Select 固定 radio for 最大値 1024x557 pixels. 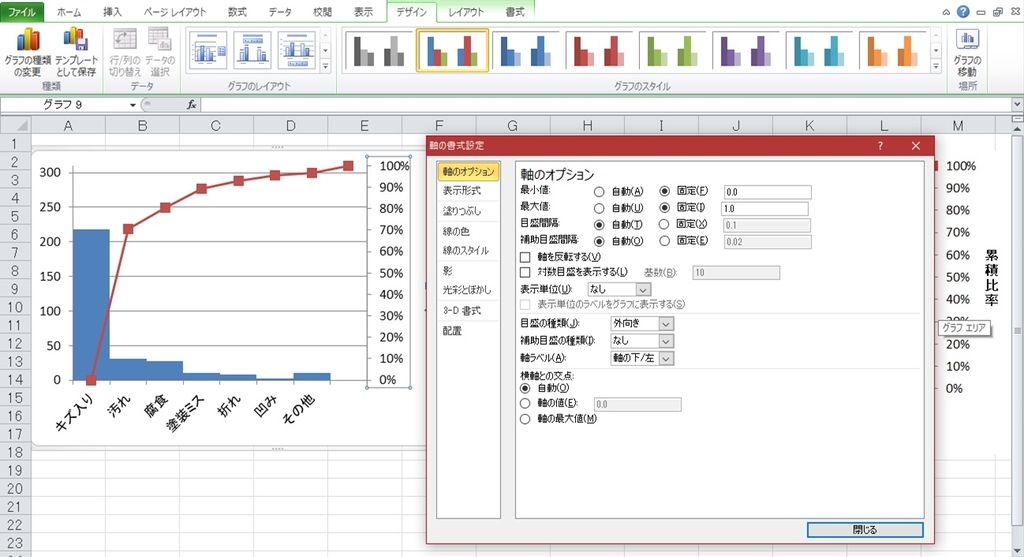pos(664,208)
